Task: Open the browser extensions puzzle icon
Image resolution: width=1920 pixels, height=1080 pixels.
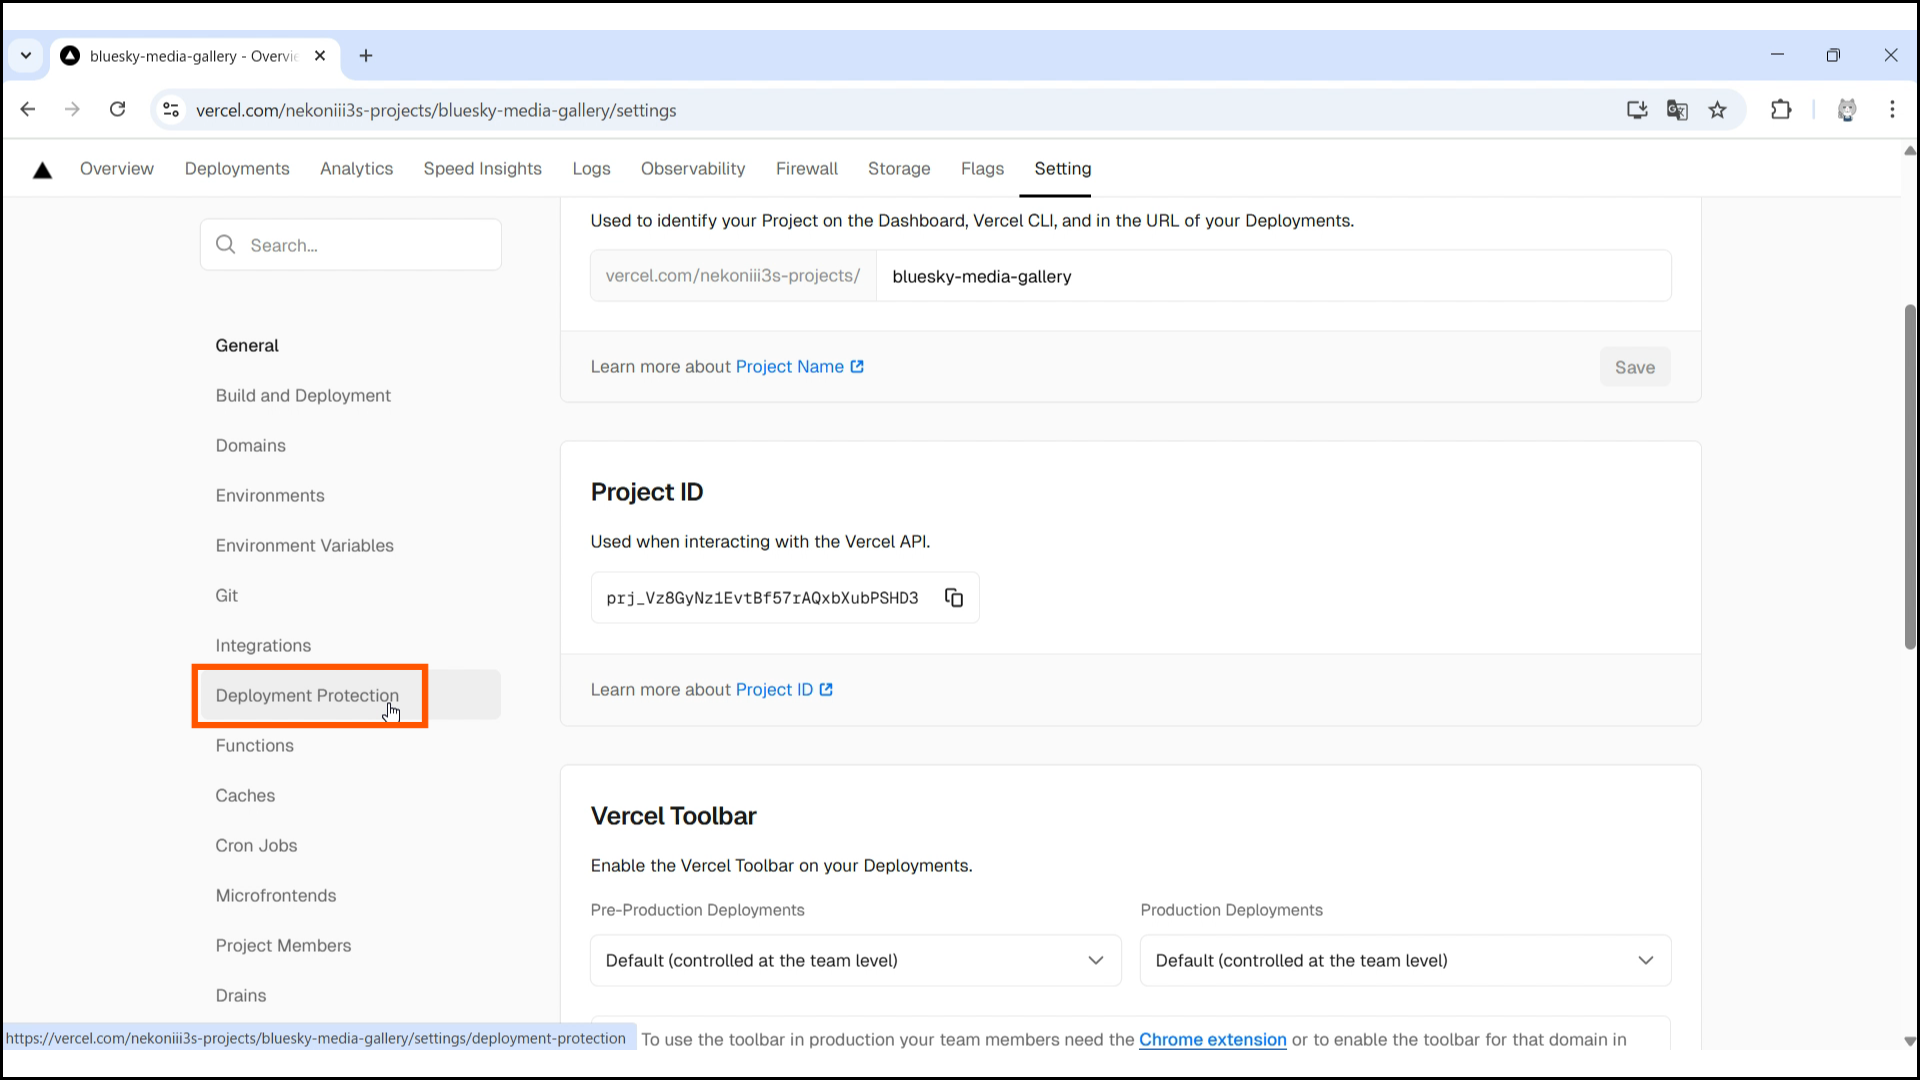Action: (1781, 110)
